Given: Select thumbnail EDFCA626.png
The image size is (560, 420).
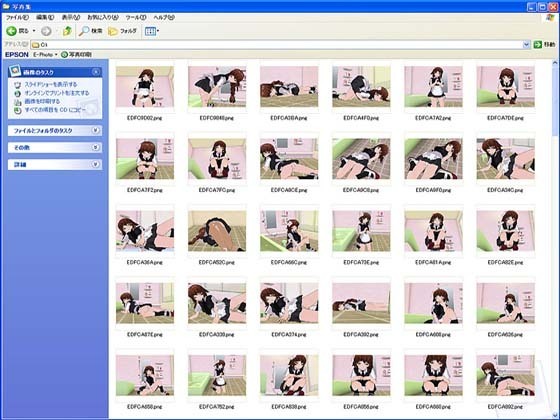Looking at the screenshot, I should pos(505,303).
